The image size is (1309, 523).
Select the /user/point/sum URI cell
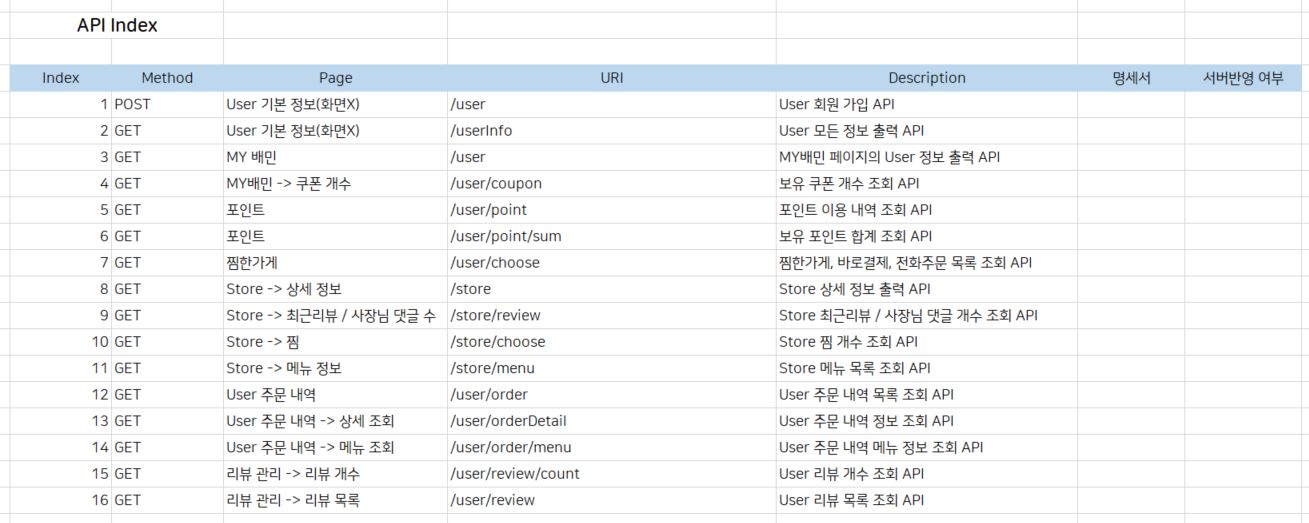[500, 236]
